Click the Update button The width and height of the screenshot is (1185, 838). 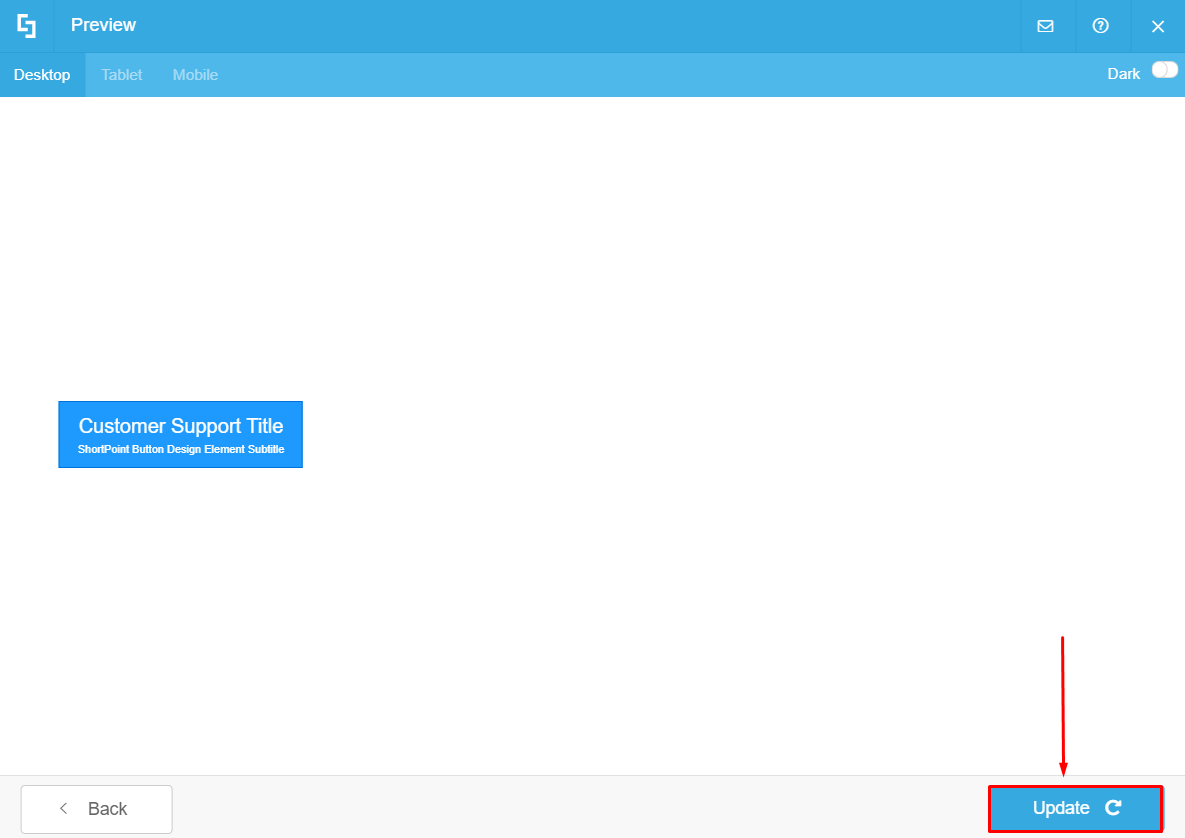1075,808
